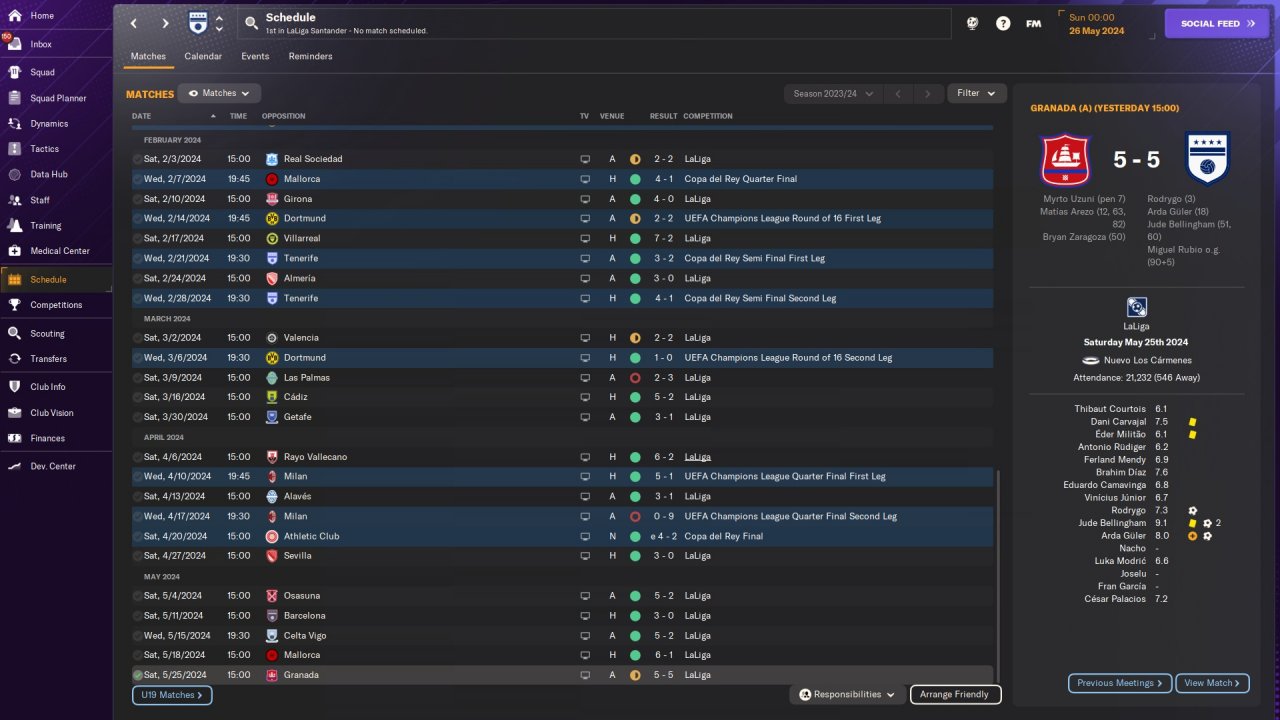
Task: Open Squad Planner from the sidebar icon
Action: 15,98
